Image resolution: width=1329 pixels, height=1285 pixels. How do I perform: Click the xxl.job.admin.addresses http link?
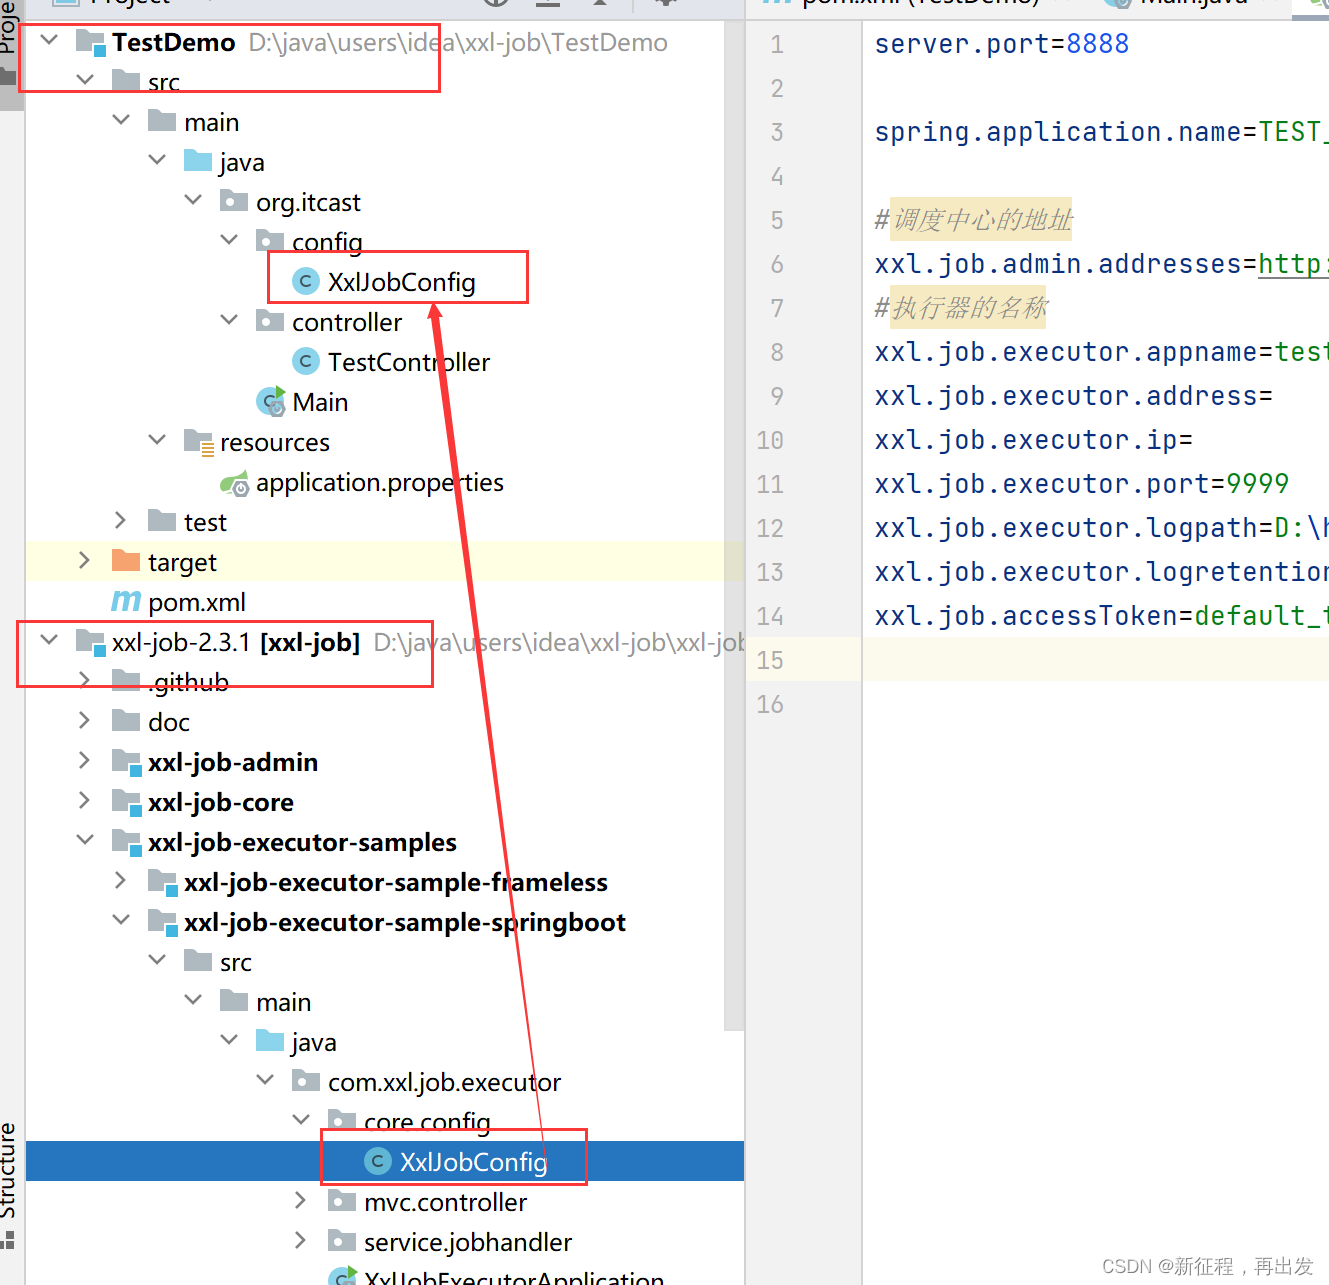(1293, 264)
